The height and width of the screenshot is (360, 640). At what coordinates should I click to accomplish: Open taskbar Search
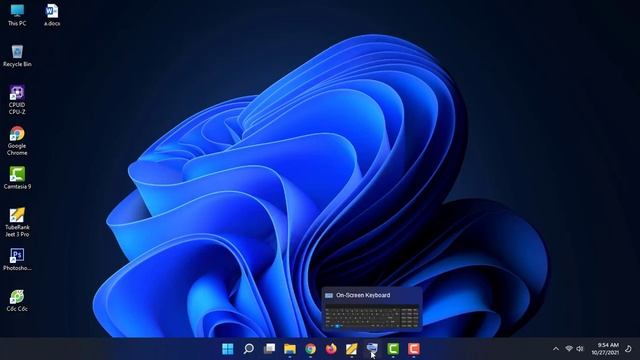point(249,349)
